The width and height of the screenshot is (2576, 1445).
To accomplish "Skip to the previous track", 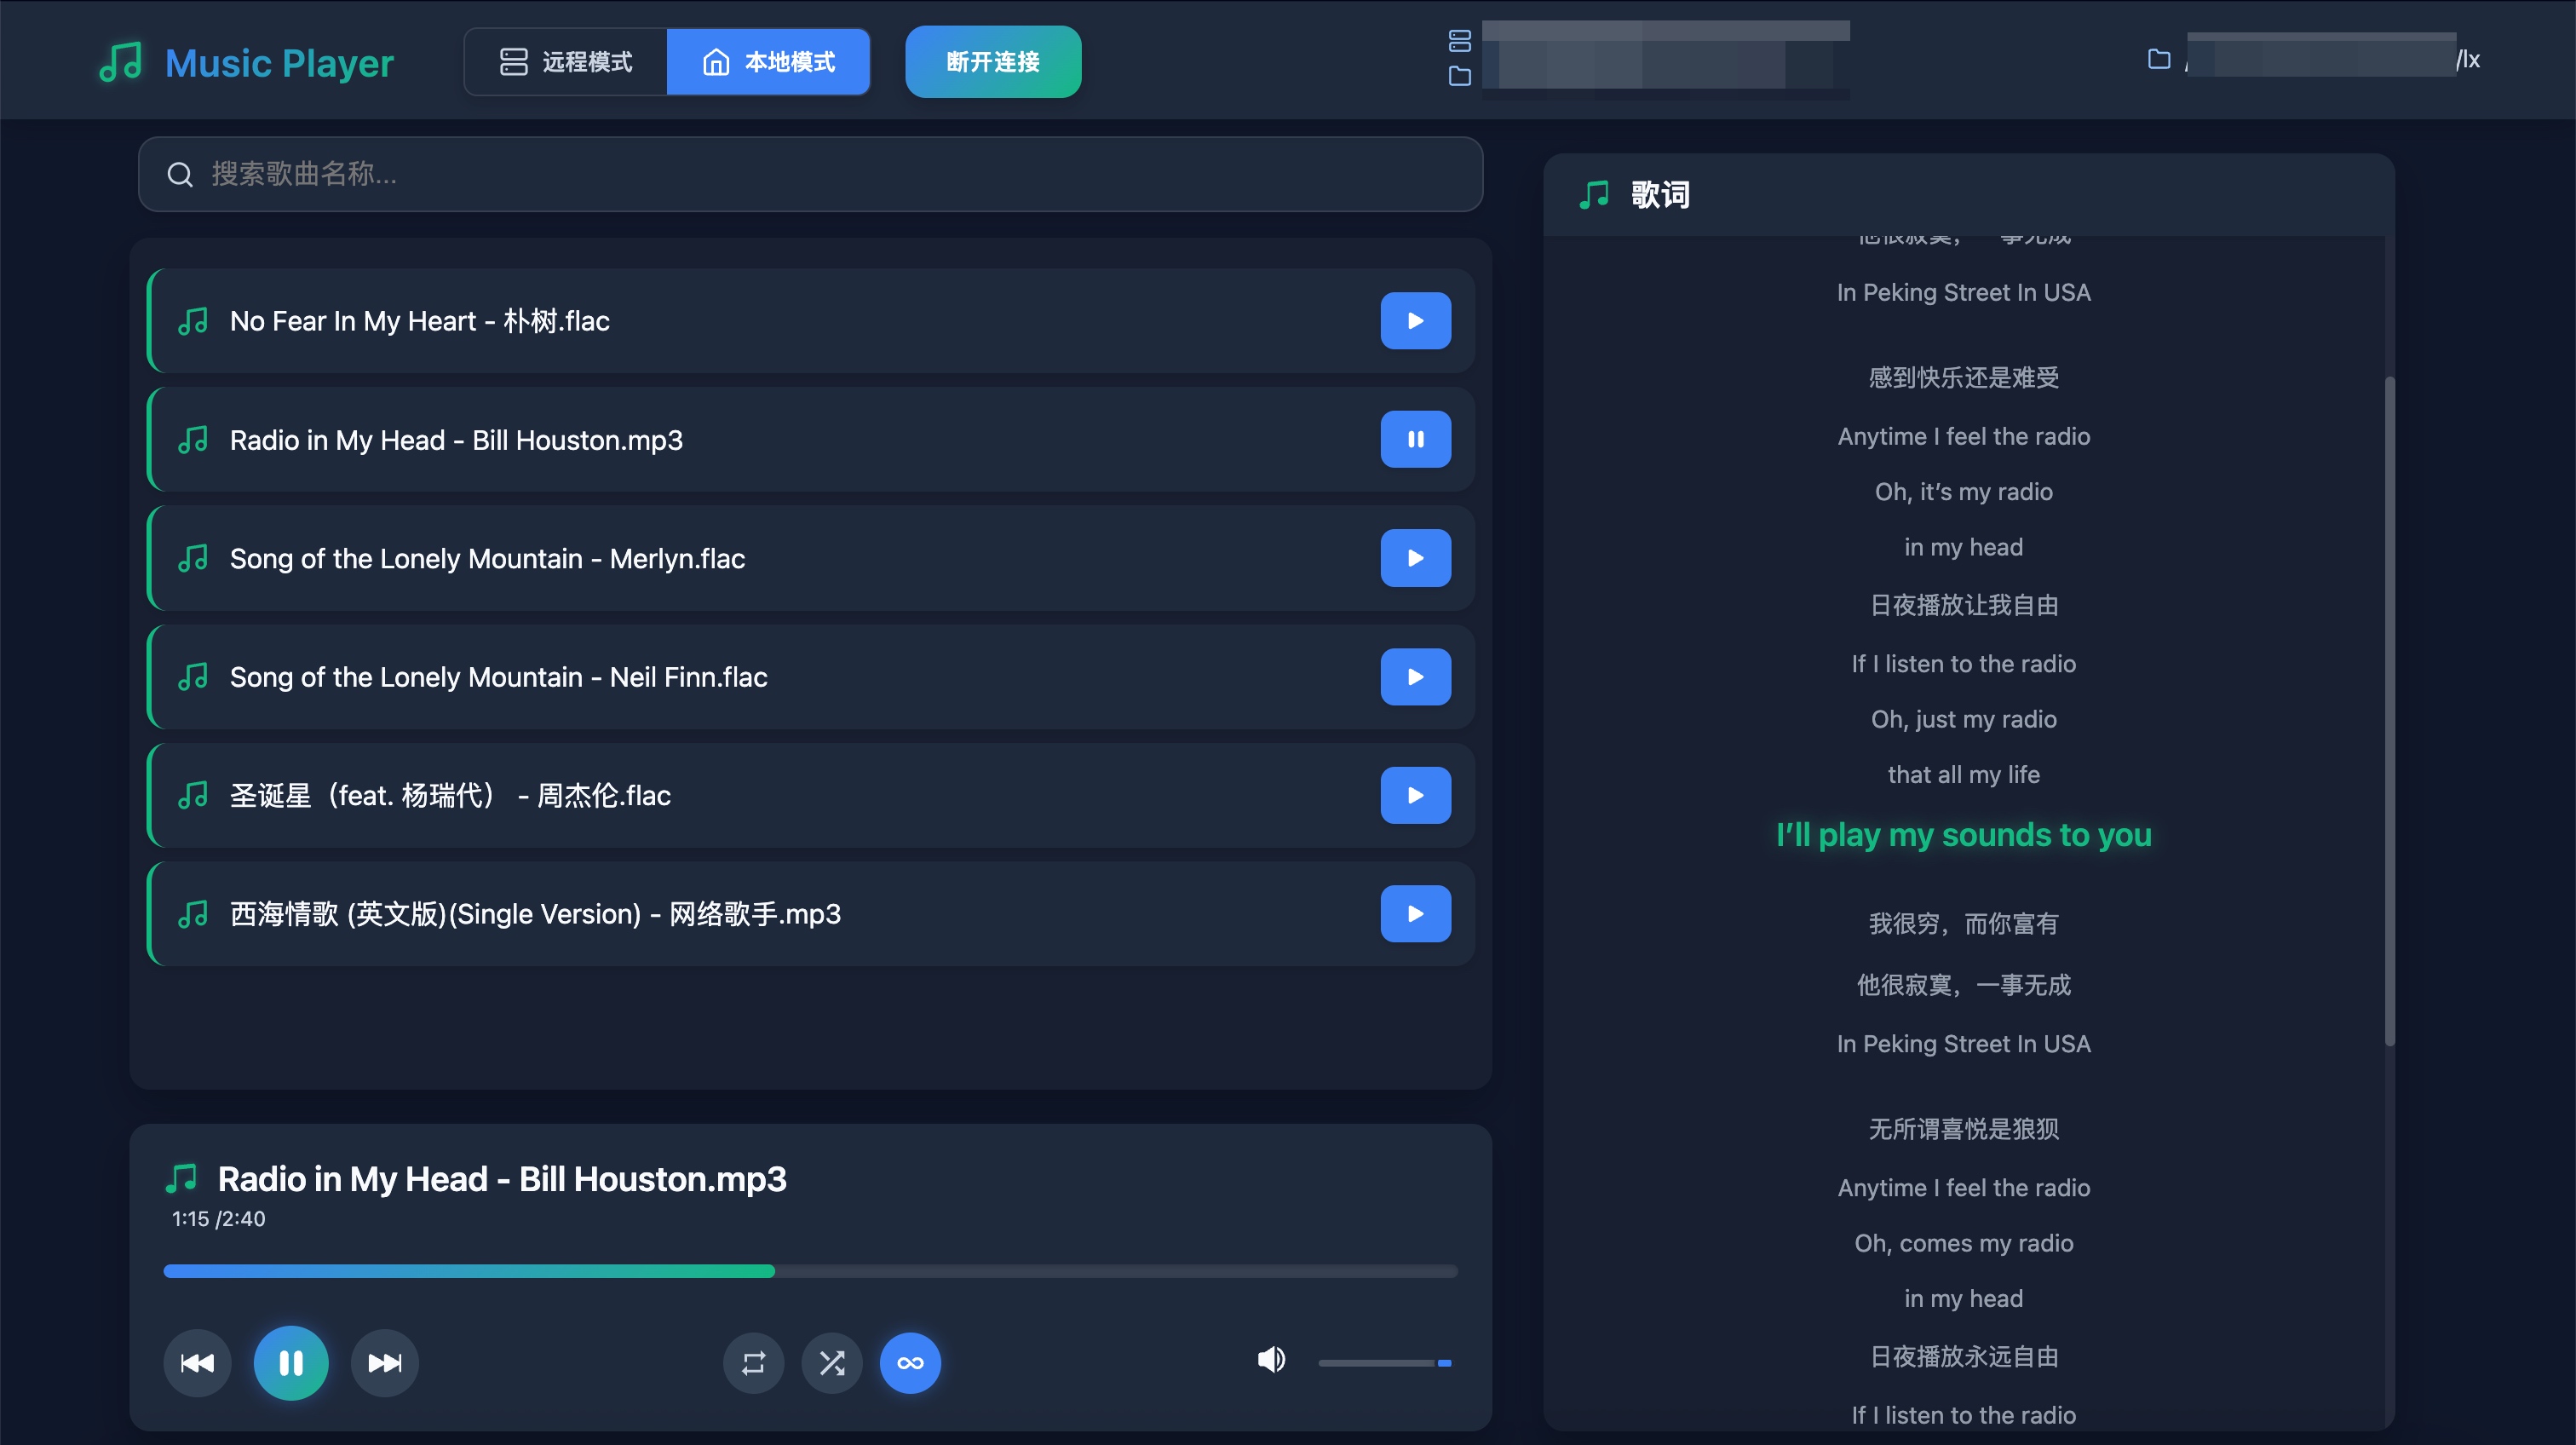I will (197, 1363).
